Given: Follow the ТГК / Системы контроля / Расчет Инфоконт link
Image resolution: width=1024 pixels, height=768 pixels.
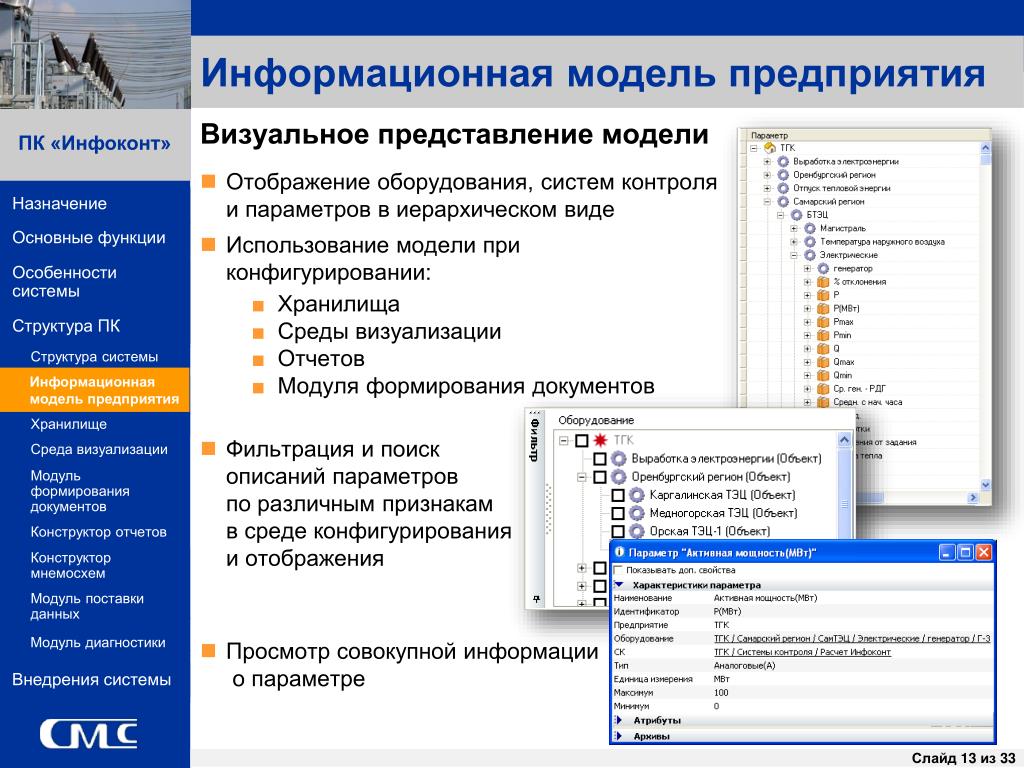Looking at the screenshot, I should pyautogui.click(x=802, y=652).
